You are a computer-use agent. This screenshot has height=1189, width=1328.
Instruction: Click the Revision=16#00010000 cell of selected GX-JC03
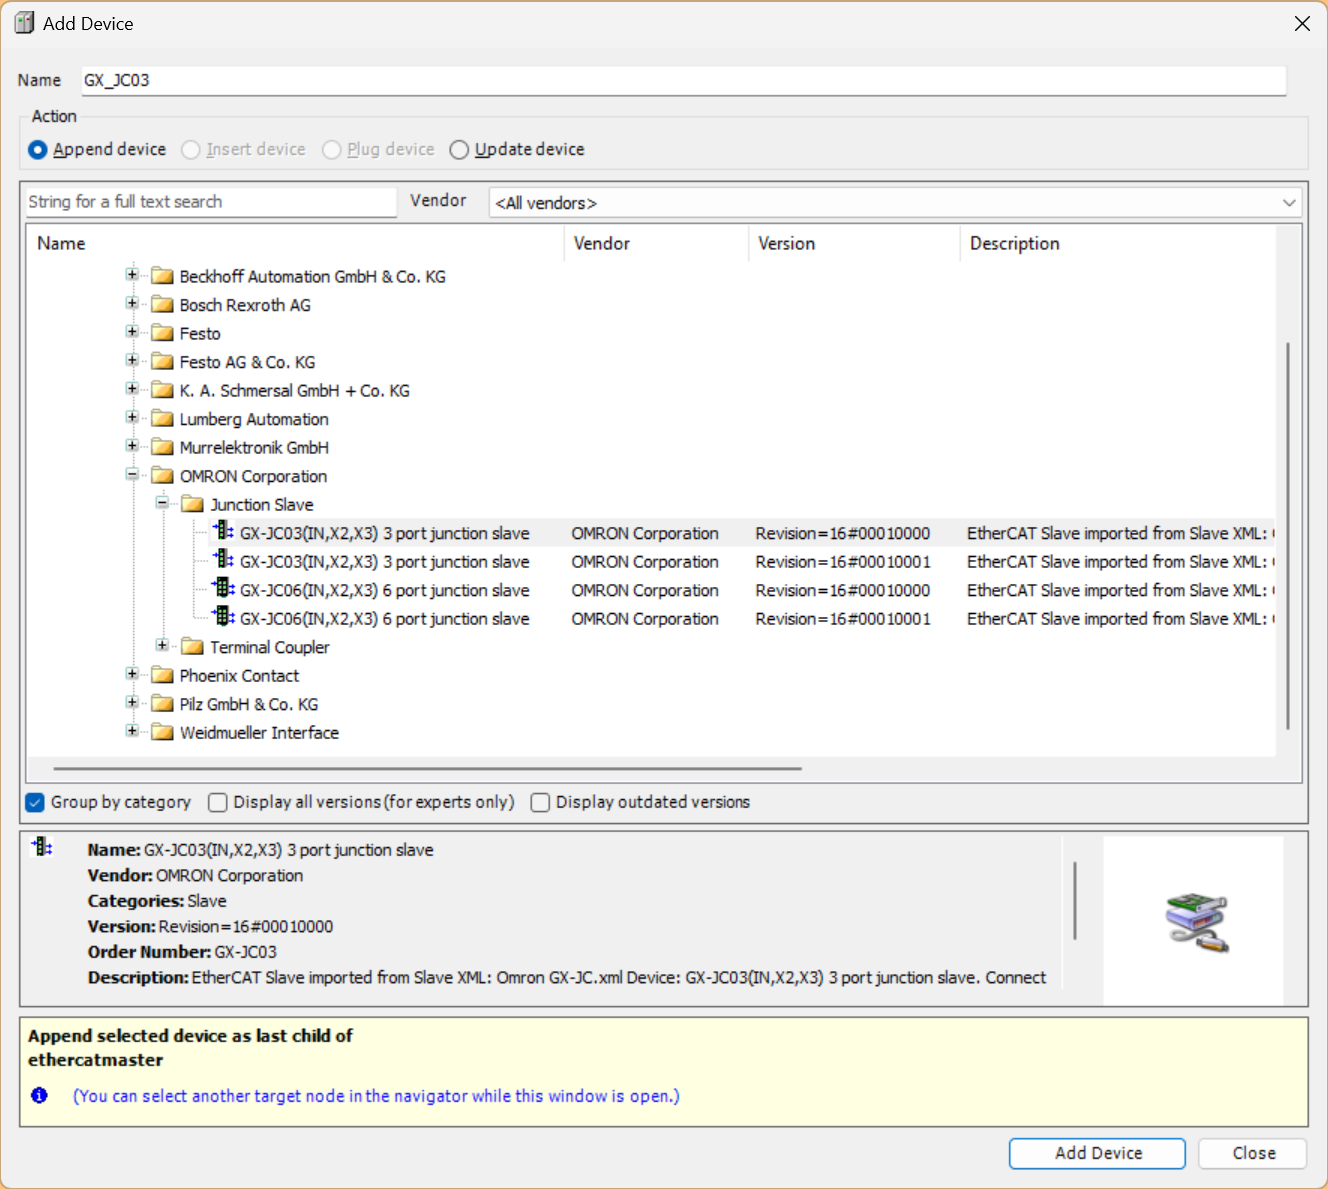843,533
